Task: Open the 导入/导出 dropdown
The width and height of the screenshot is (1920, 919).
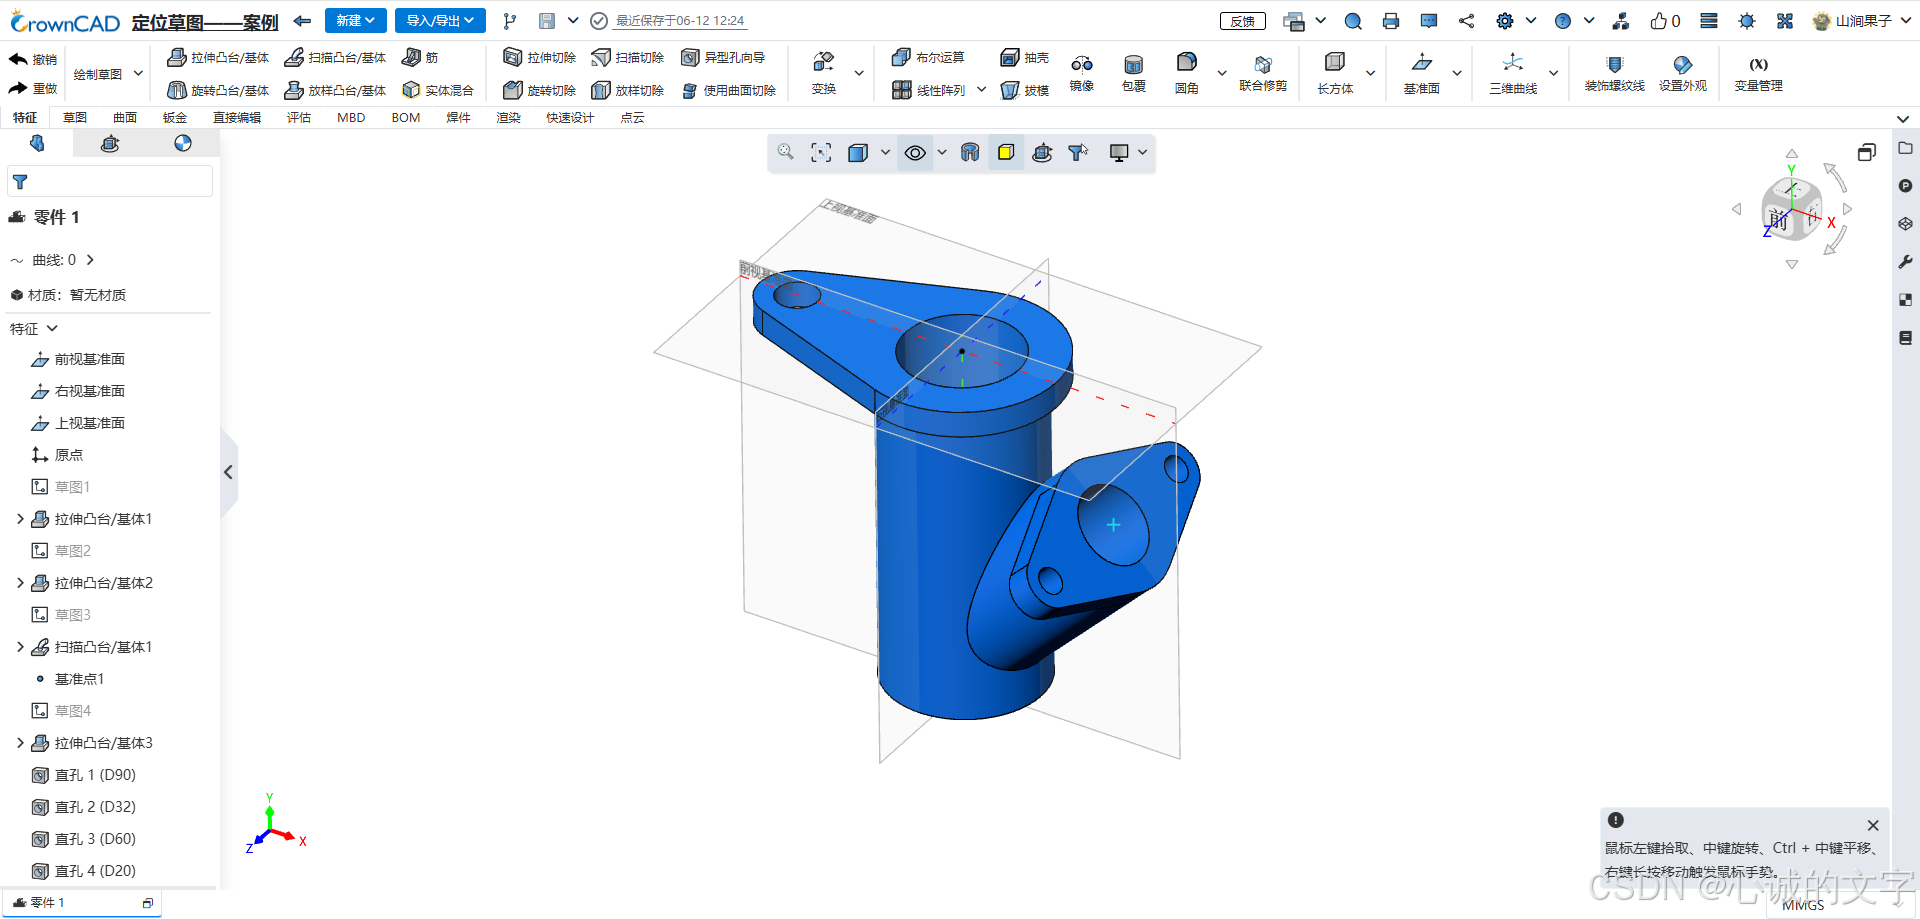Action: point(440,20)
